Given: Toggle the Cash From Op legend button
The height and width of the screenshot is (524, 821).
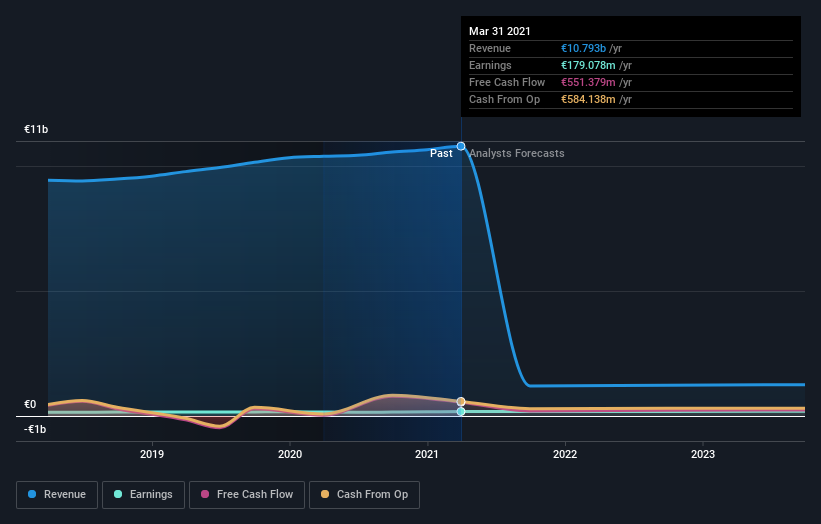Looking at the screenshot, I should pos(364,495).
